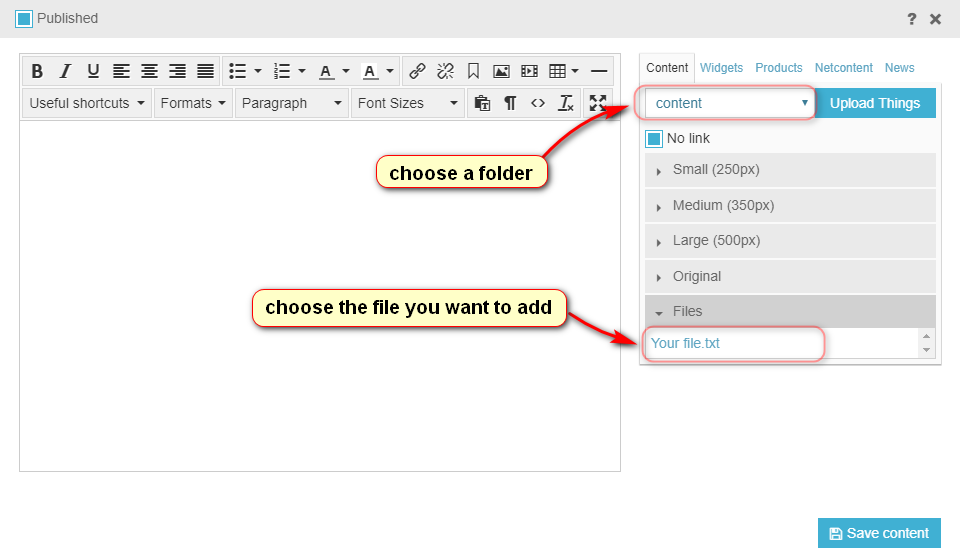
Task: Insert a numbered list
Action: [x=282, y=71]
